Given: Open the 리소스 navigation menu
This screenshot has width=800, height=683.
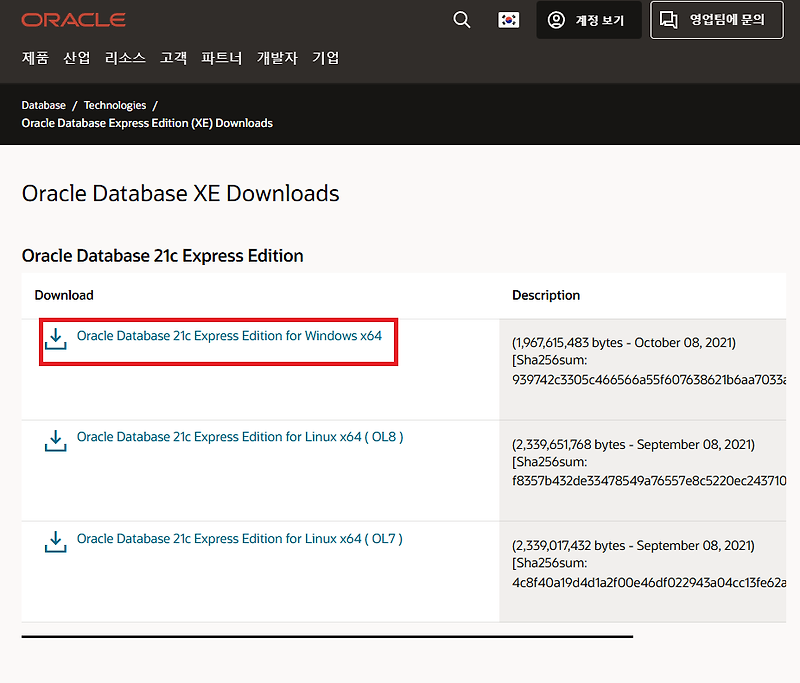Looking at the screenshot, I should (x=124, y=58).
